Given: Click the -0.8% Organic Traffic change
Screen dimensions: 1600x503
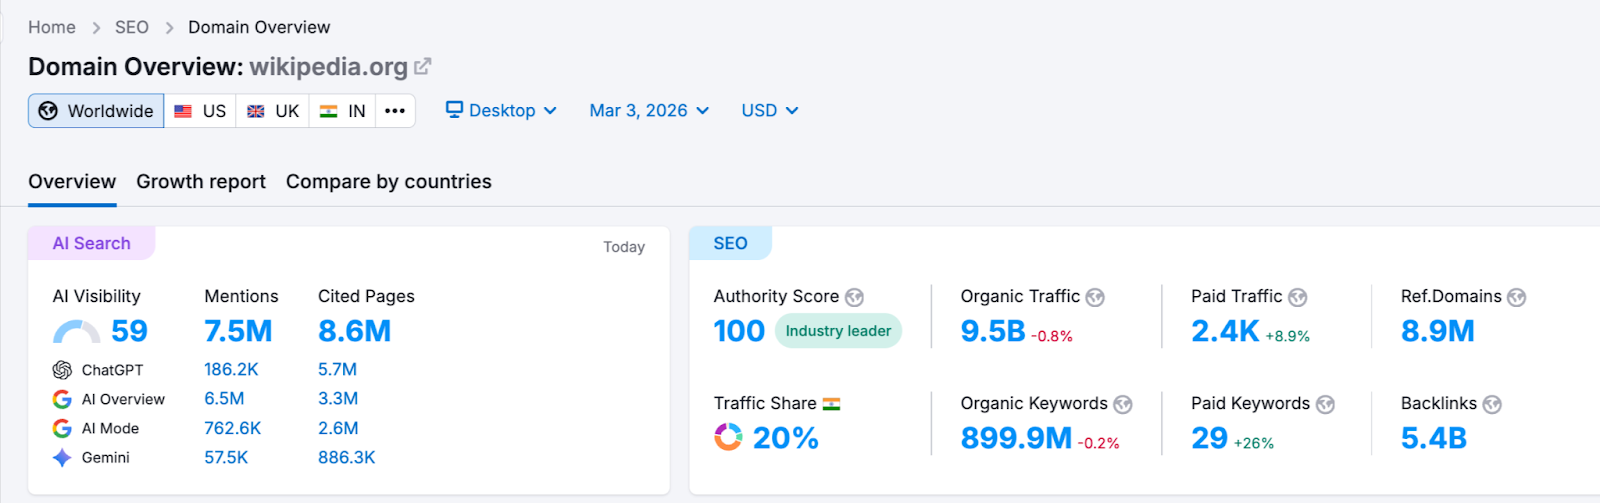Looking at the screenshot, I should 1052,336.
